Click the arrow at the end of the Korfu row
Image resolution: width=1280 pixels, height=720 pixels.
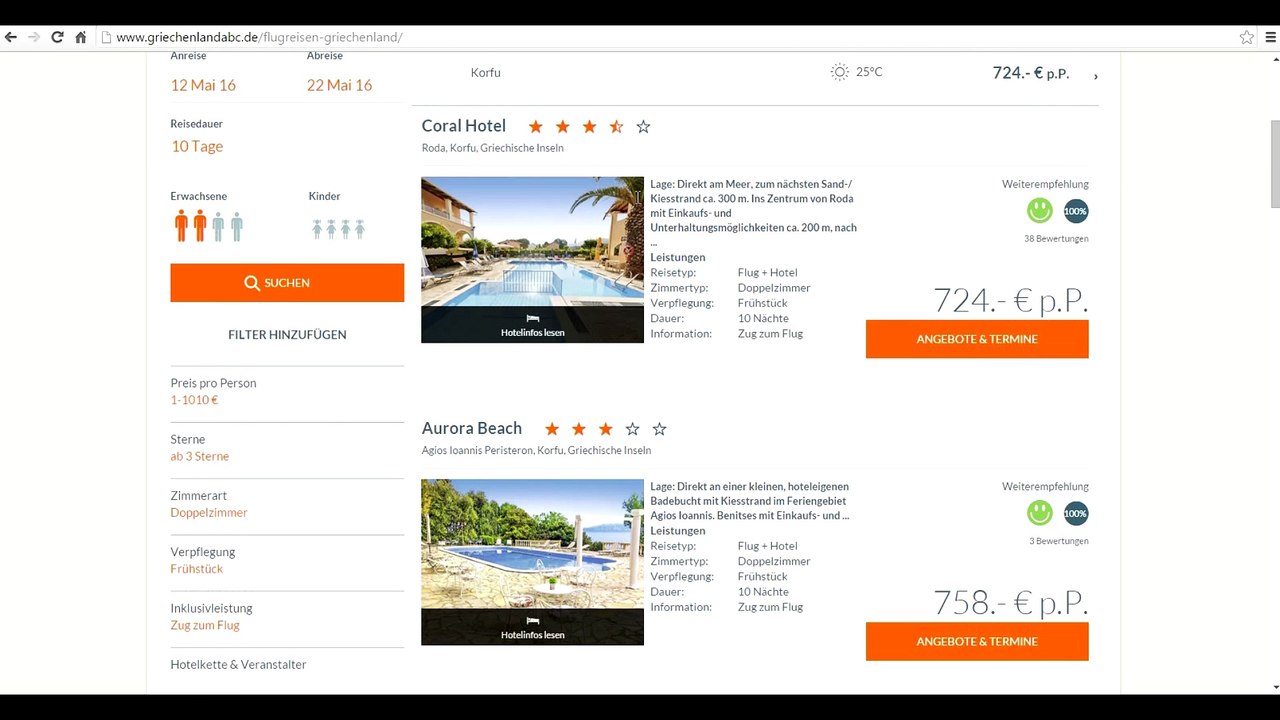(x=1096, y=75)
